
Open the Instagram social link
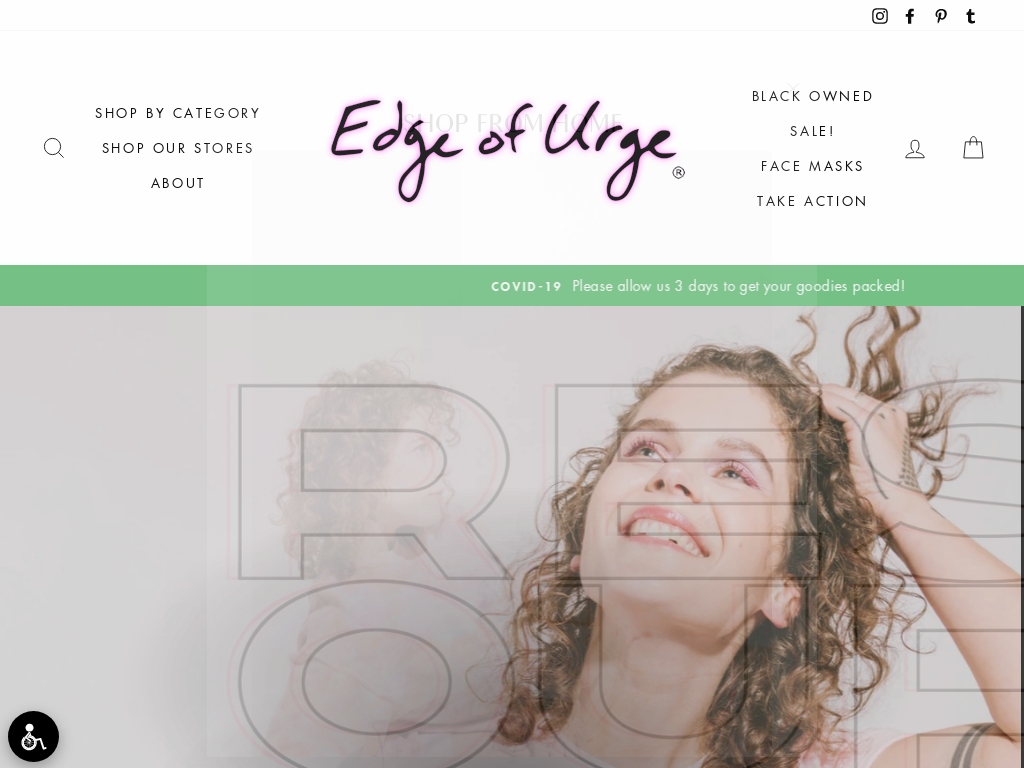pos(880,16)
